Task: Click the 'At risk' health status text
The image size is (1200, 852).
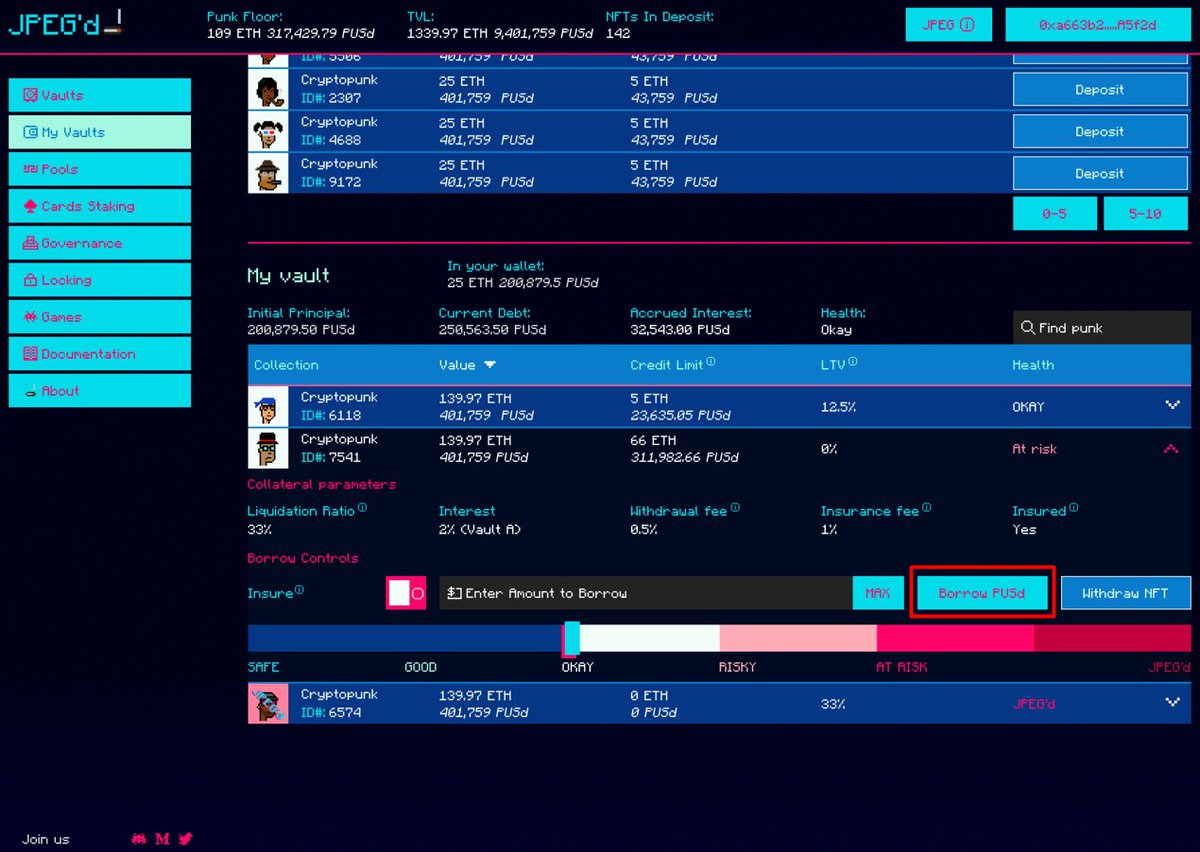Action: click(1034, 449)
